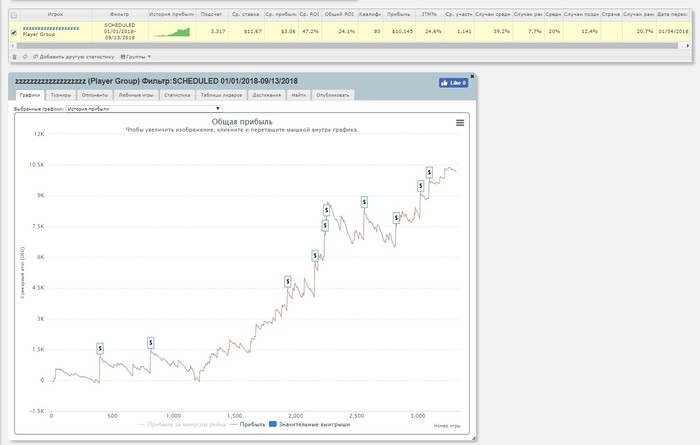Click the zzzzzzzz player name link
The width and height of the screenshot is (700, 445).
[x=51, y=28]
